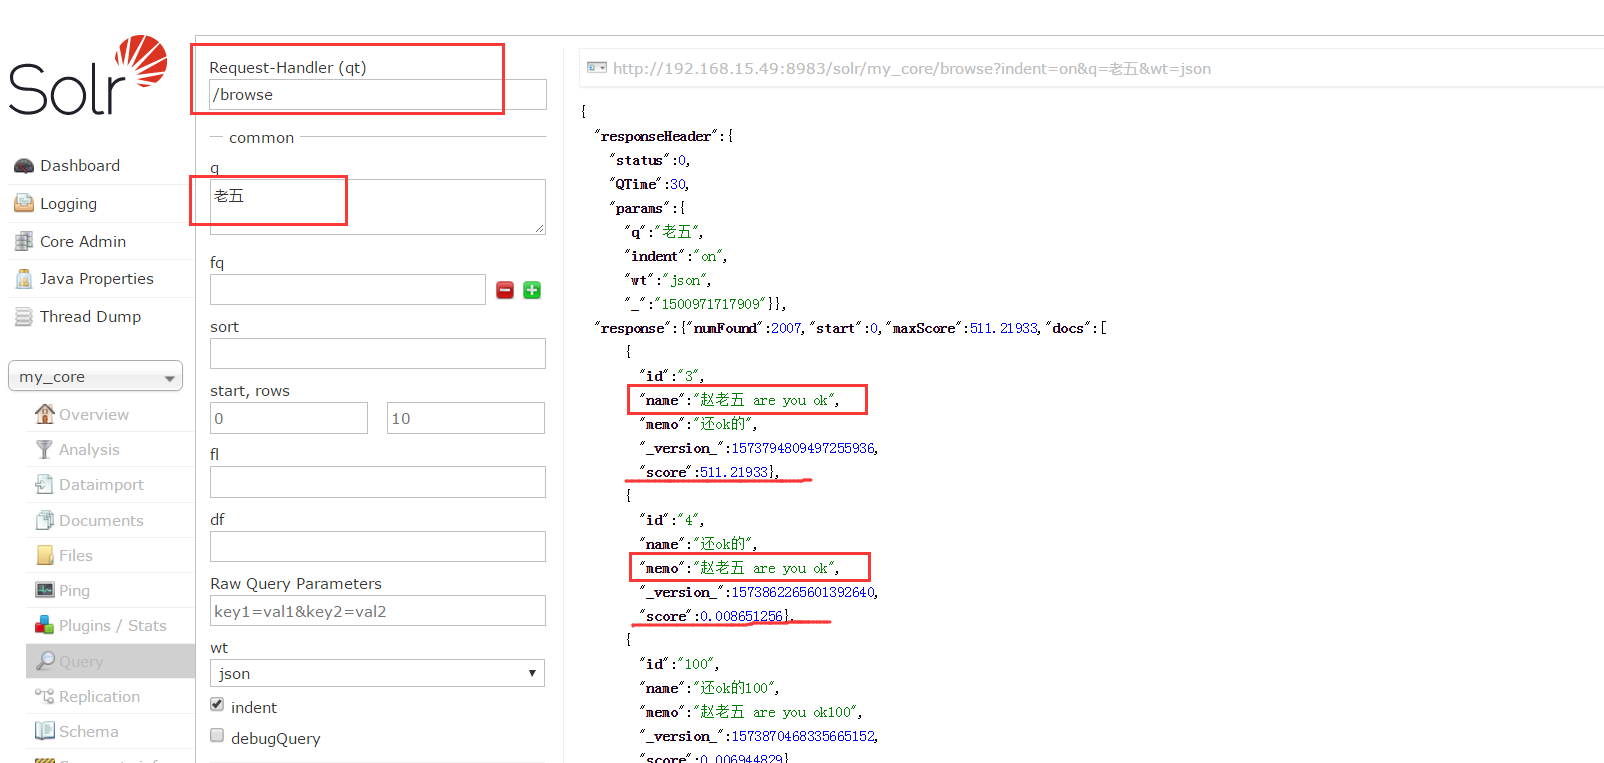Go to the Dataimport section

coord(100,485)
